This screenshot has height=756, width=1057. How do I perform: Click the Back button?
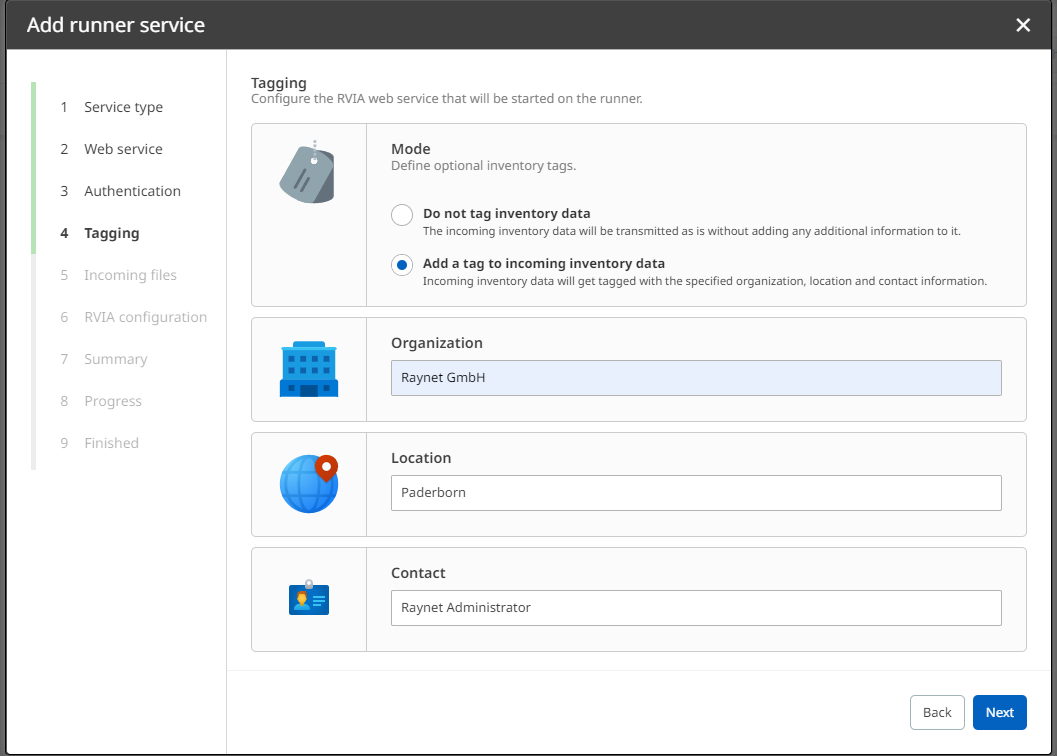tap(937, 712)
